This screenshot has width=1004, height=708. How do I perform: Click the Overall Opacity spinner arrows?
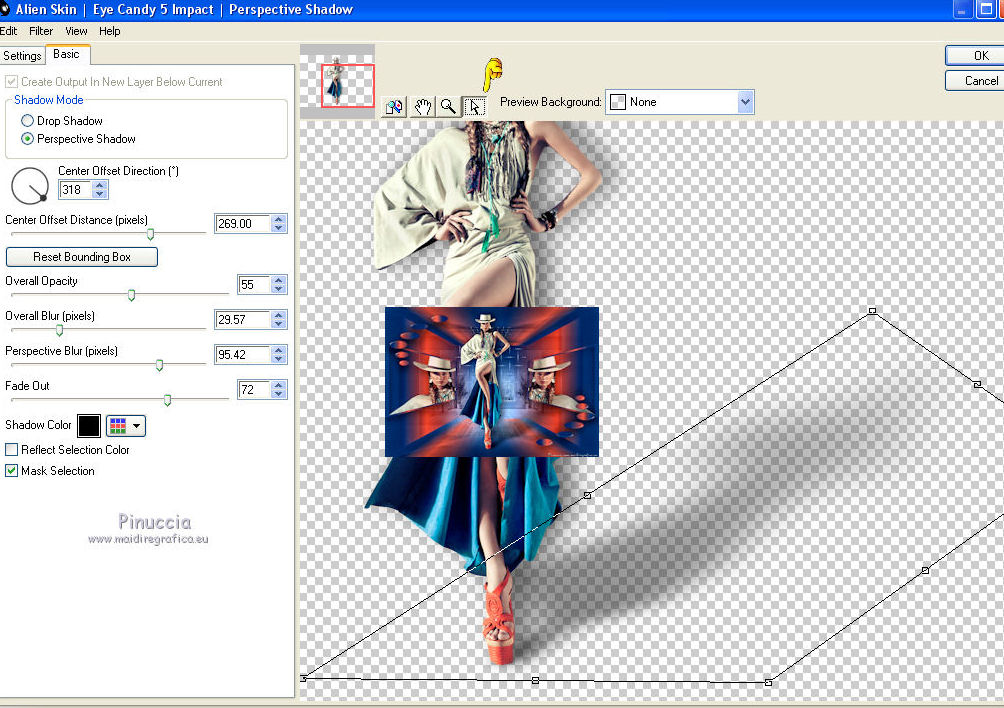pos(278,284)
